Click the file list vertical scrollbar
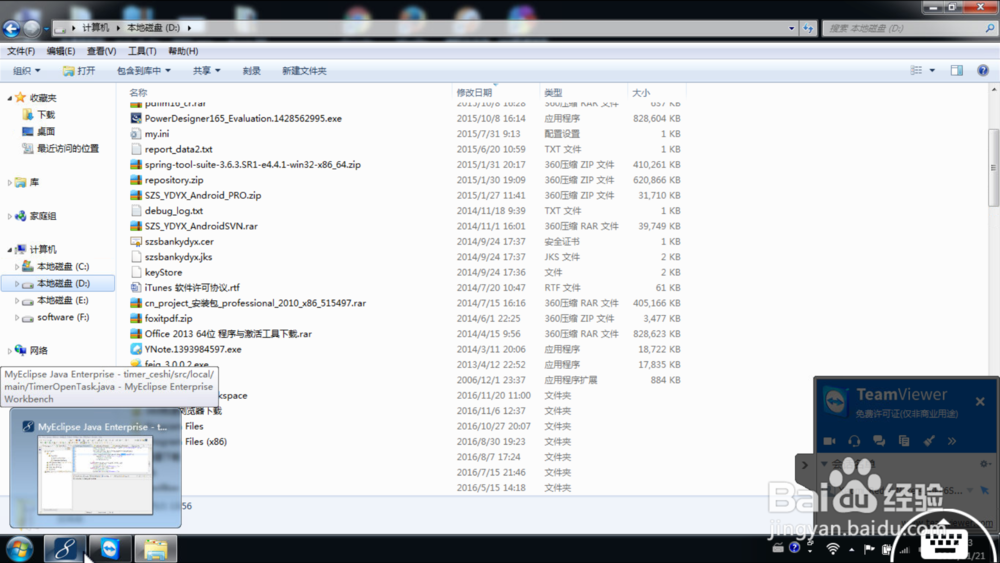 (993, 167)
